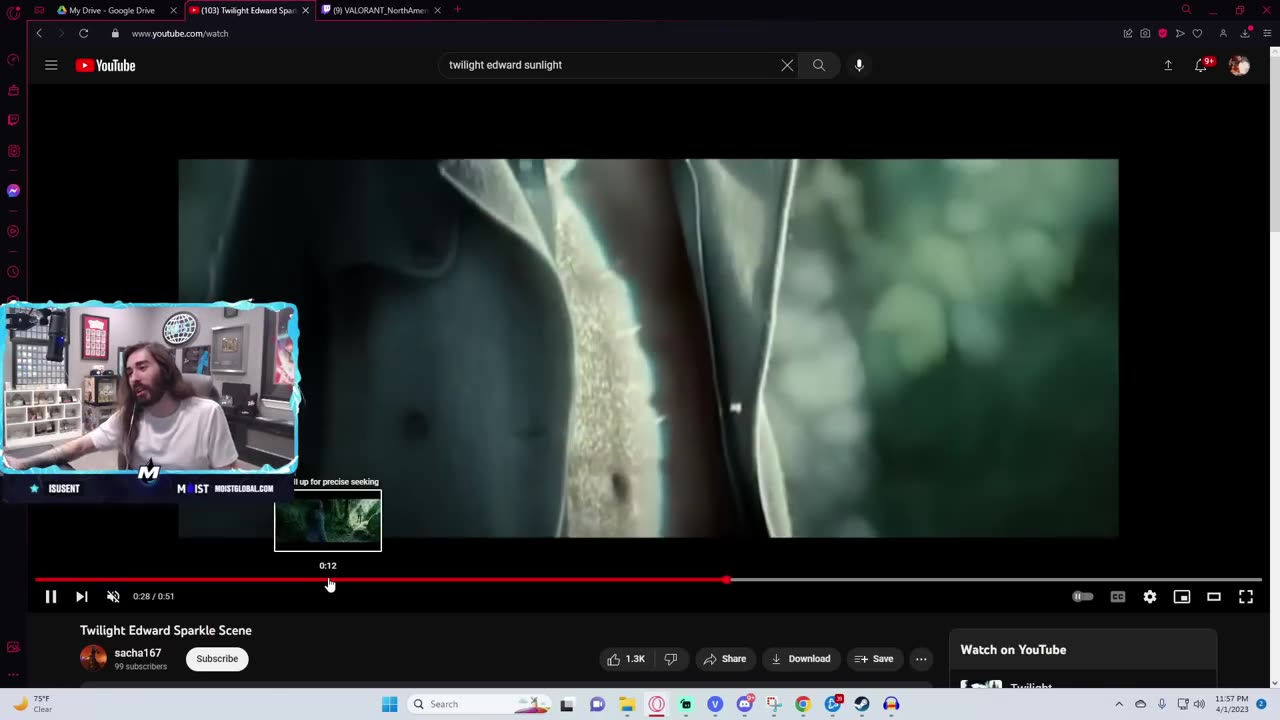This screenshot has width=1280, height=720.
Task: Click the address bar URL www.youtube.com/watch
Action: 180,34
